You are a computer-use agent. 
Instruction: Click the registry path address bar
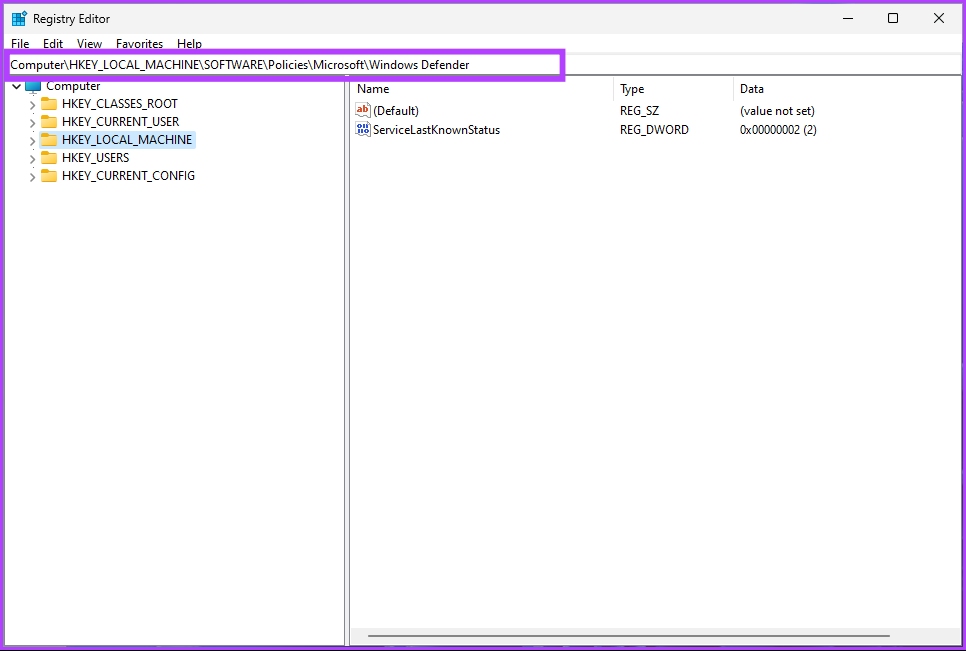[x=283, y=65]
